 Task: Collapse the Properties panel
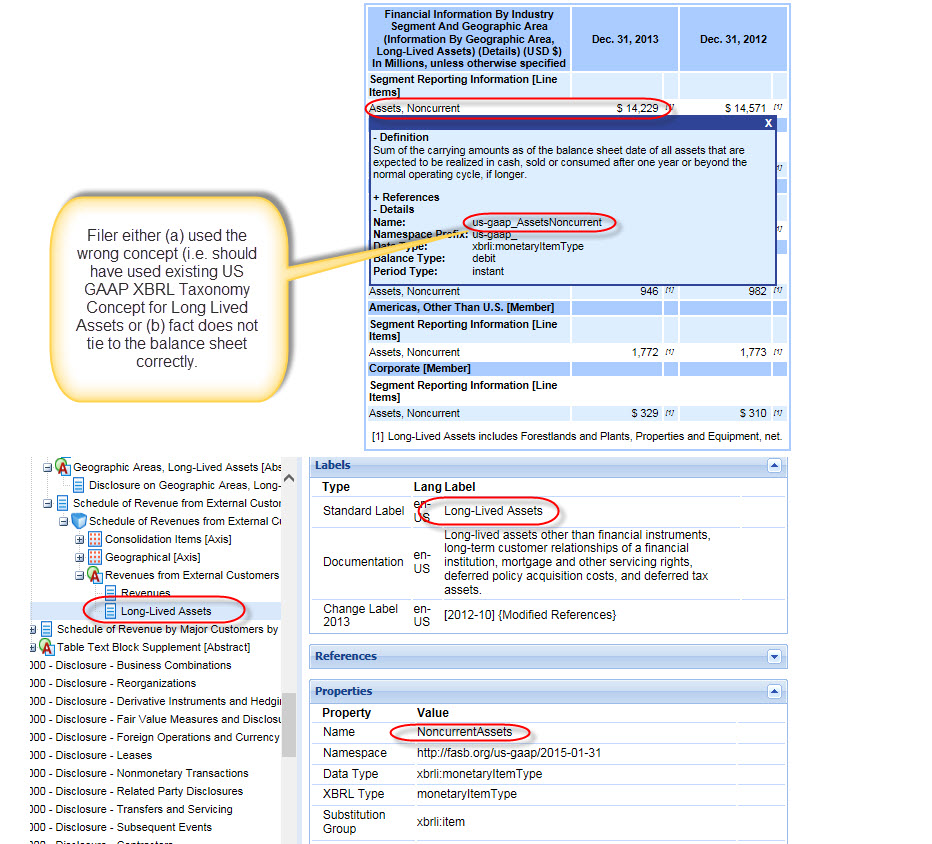coord(774,691)
